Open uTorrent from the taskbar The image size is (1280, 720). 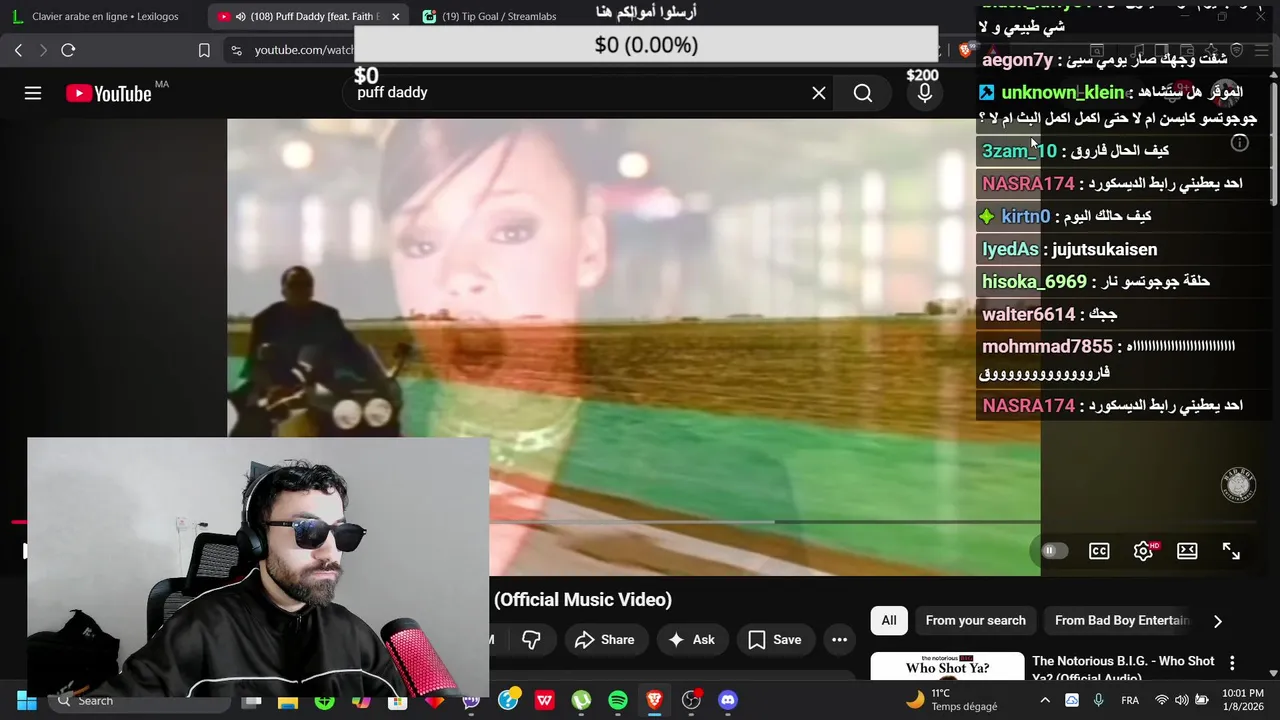[581, 701]
